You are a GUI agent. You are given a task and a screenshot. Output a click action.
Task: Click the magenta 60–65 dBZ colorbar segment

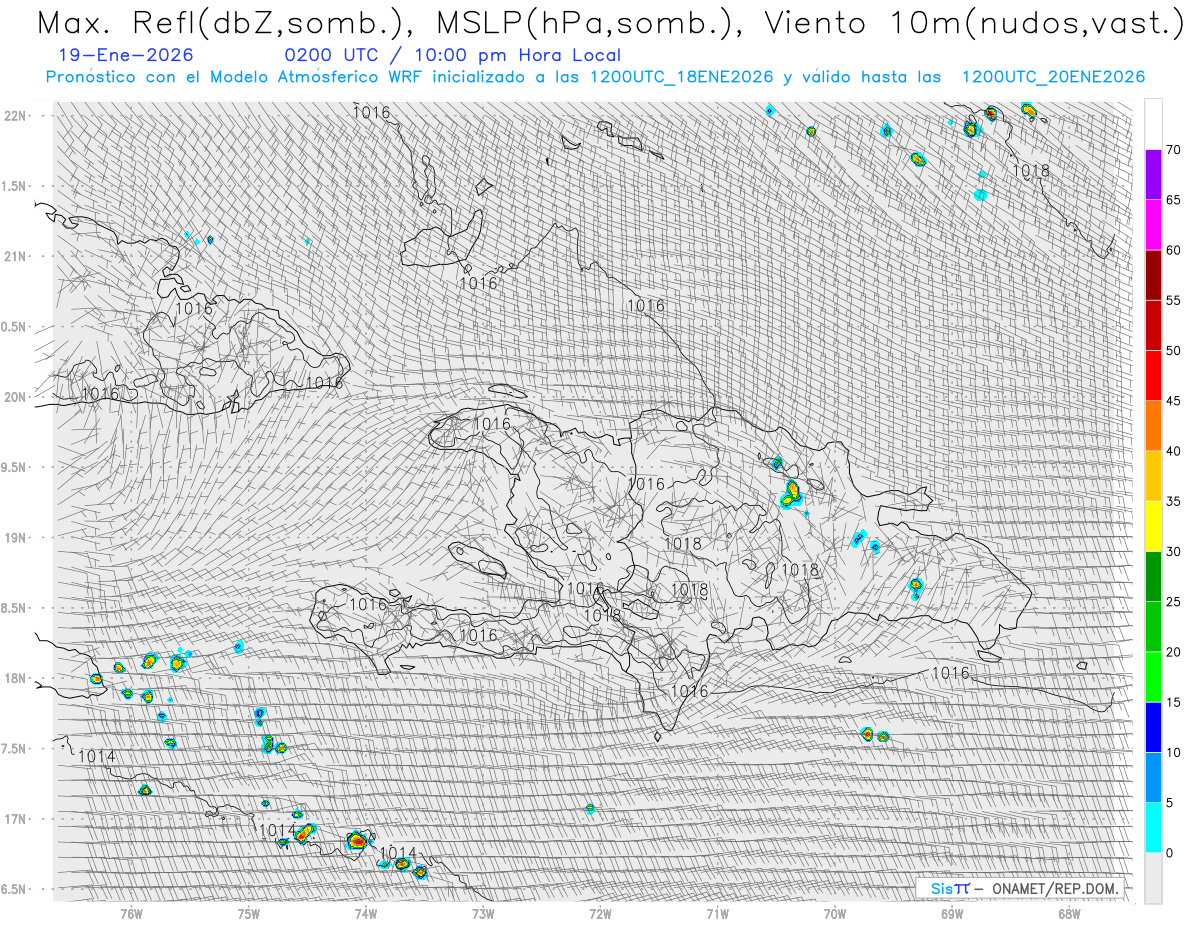point(1153,225)
